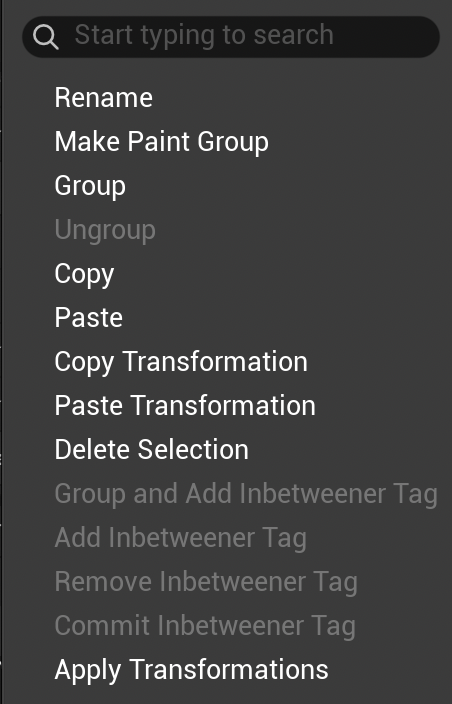The width and height of the screenshot is (452, 704).
Task: Click the magnifying glass search icon
Action: point(46,37)
